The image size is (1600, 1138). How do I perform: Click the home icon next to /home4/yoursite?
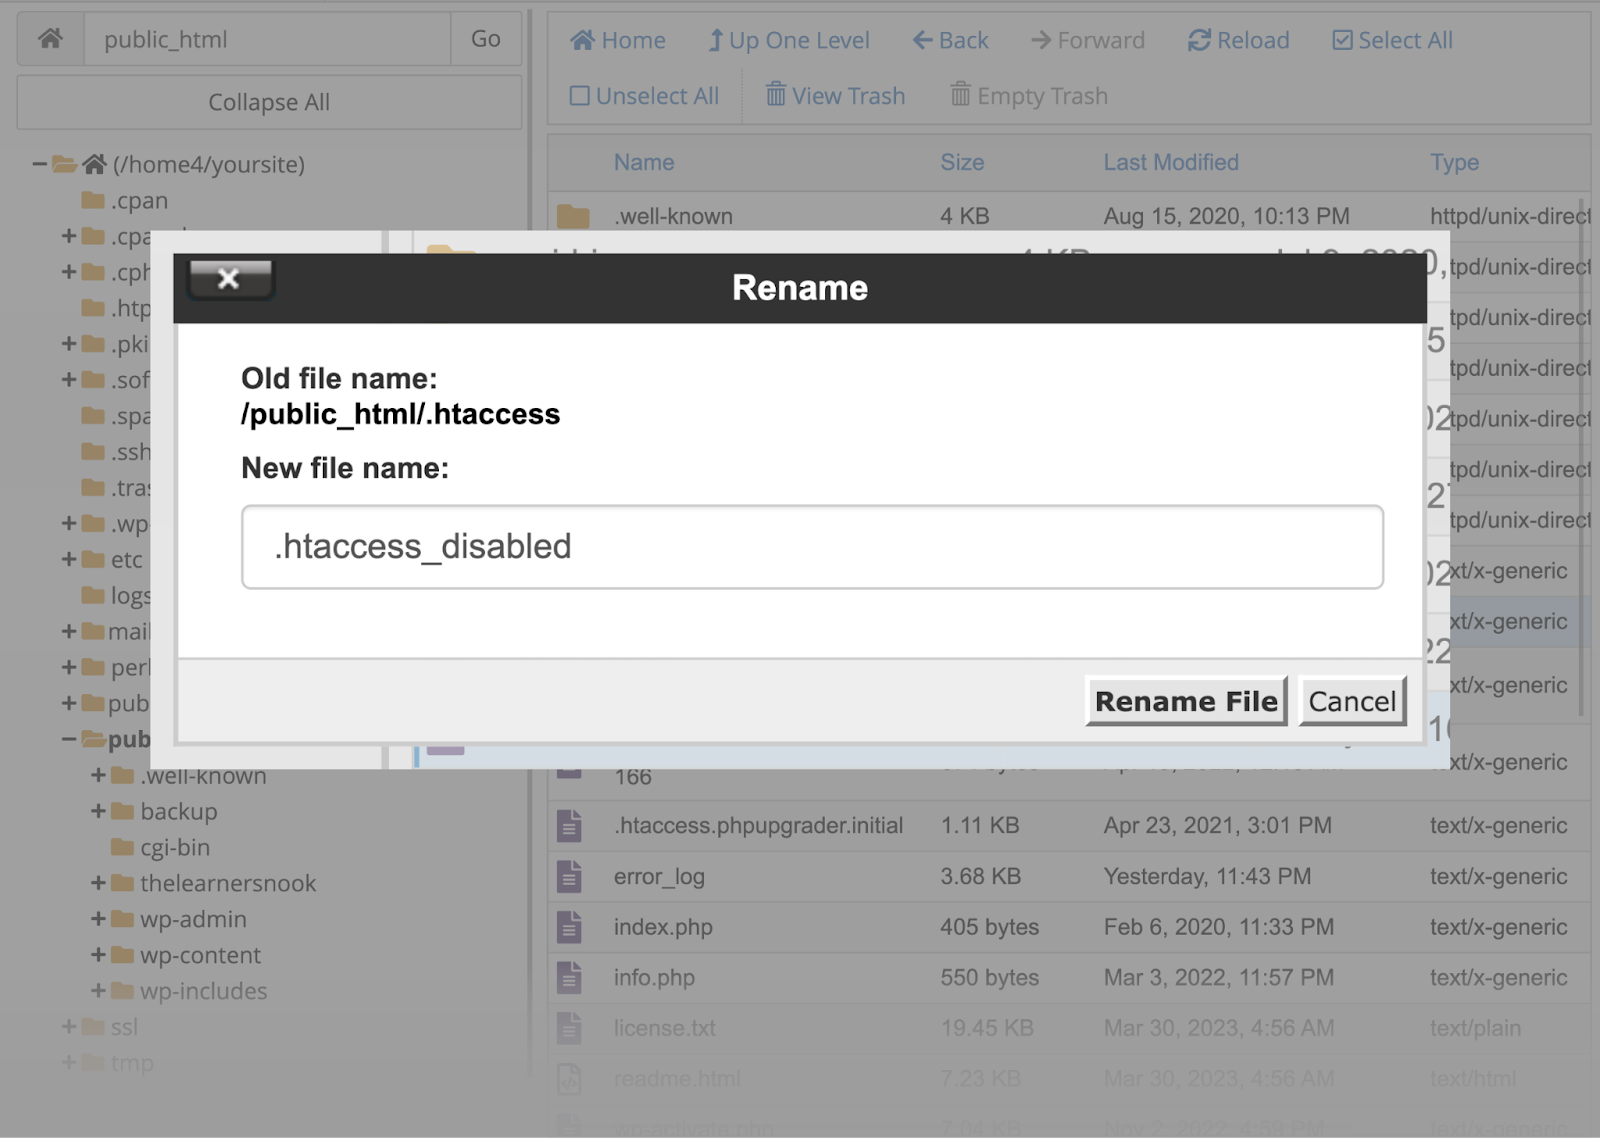point(96,163)
